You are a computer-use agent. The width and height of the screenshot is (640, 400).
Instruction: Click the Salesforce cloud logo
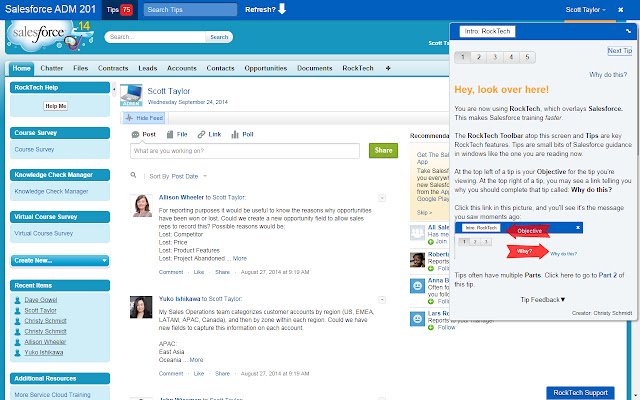[39, 36]
